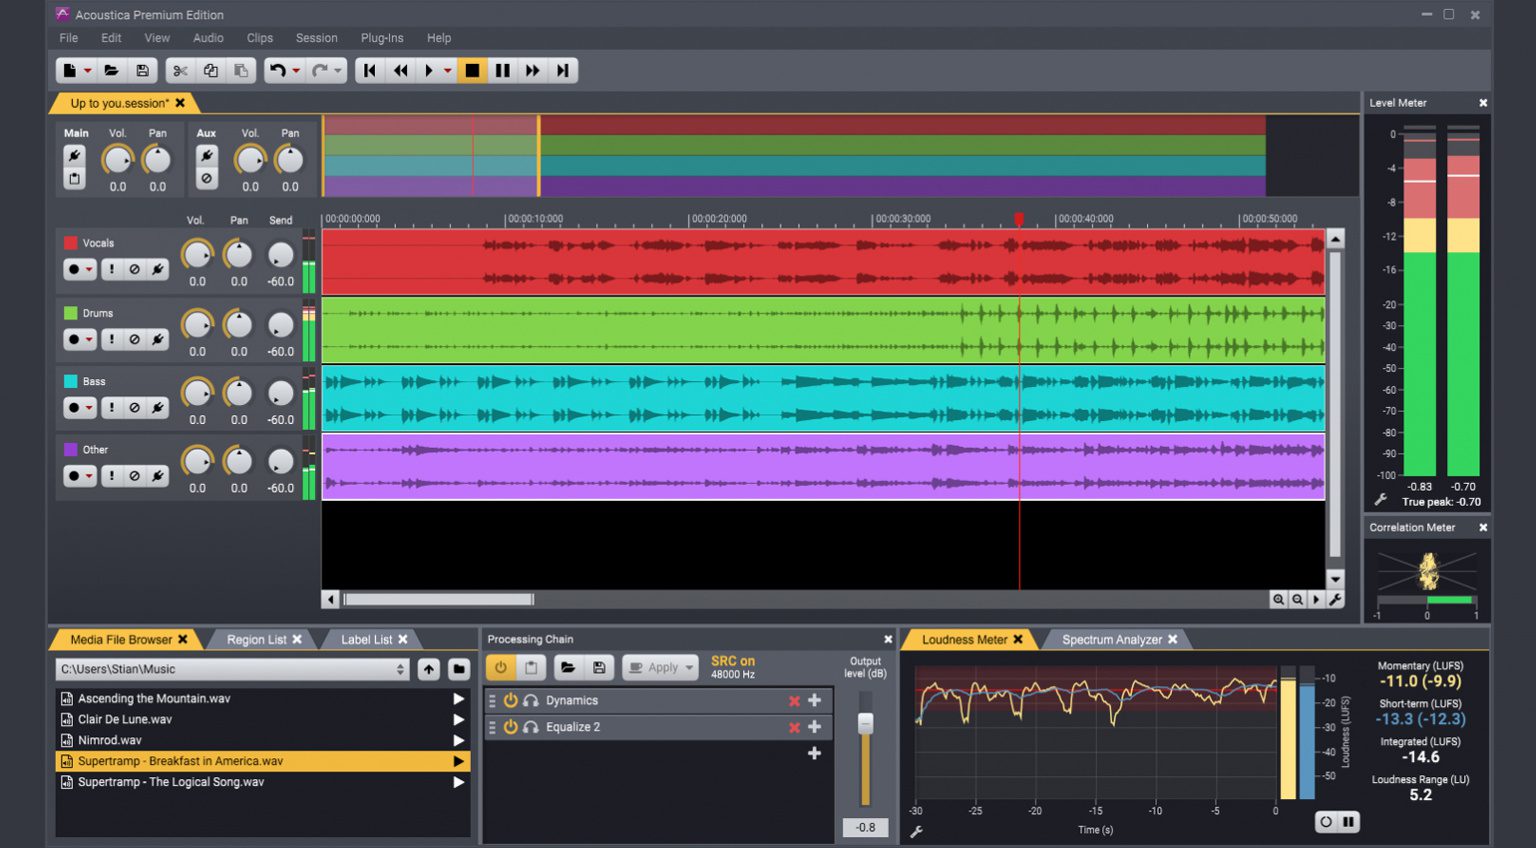Save the session using the floppy disk icon
The image size is (1536, 848).
coord(143,70)
